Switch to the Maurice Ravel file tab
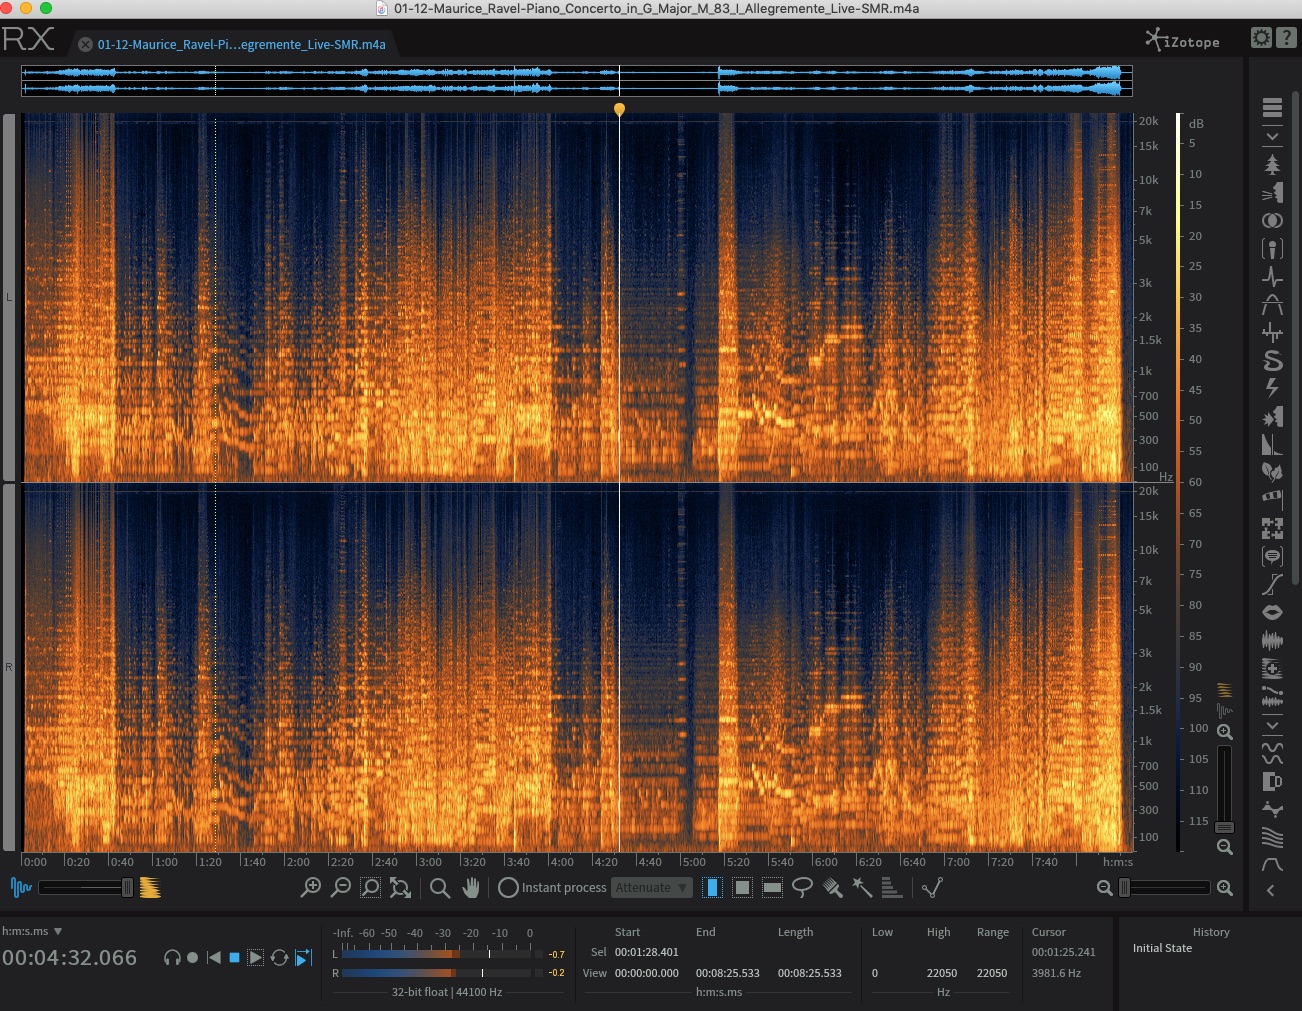Screen dimensions: 1302x1011 pos(240,45)
